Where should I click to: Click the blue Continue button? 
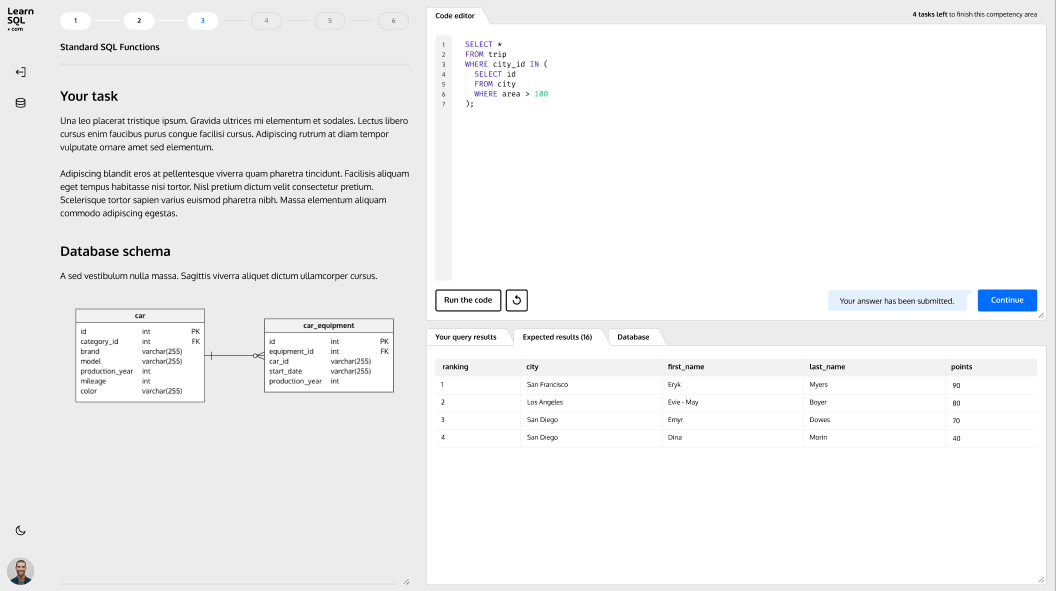point(1007,300)
